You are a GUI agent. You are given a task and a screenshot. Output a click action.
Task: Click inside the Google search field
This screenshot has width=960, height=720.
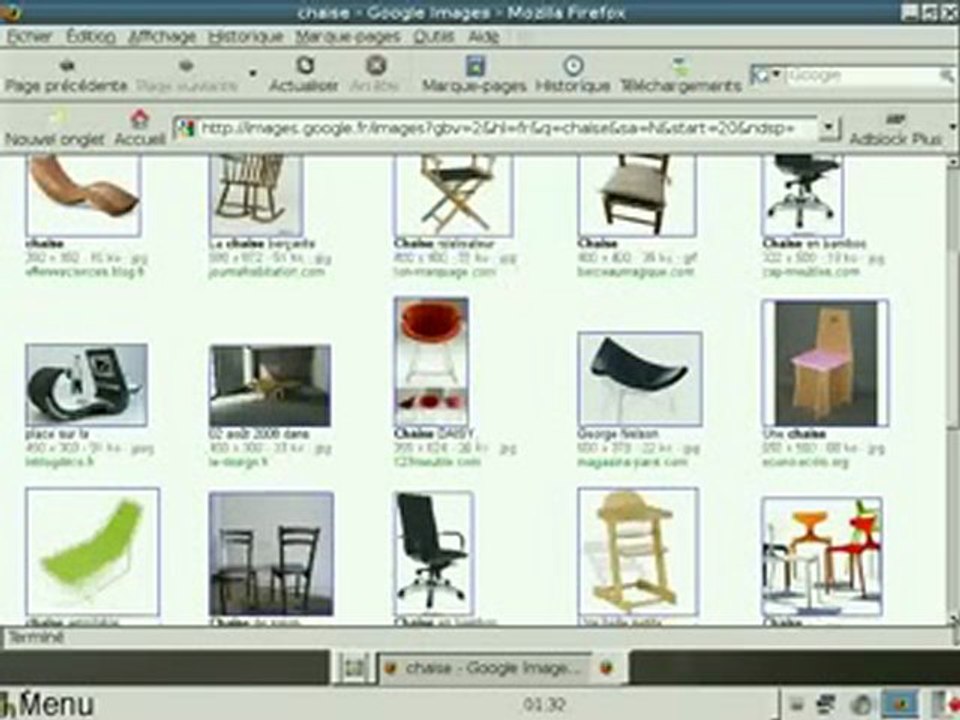click(x=861, y=76)
